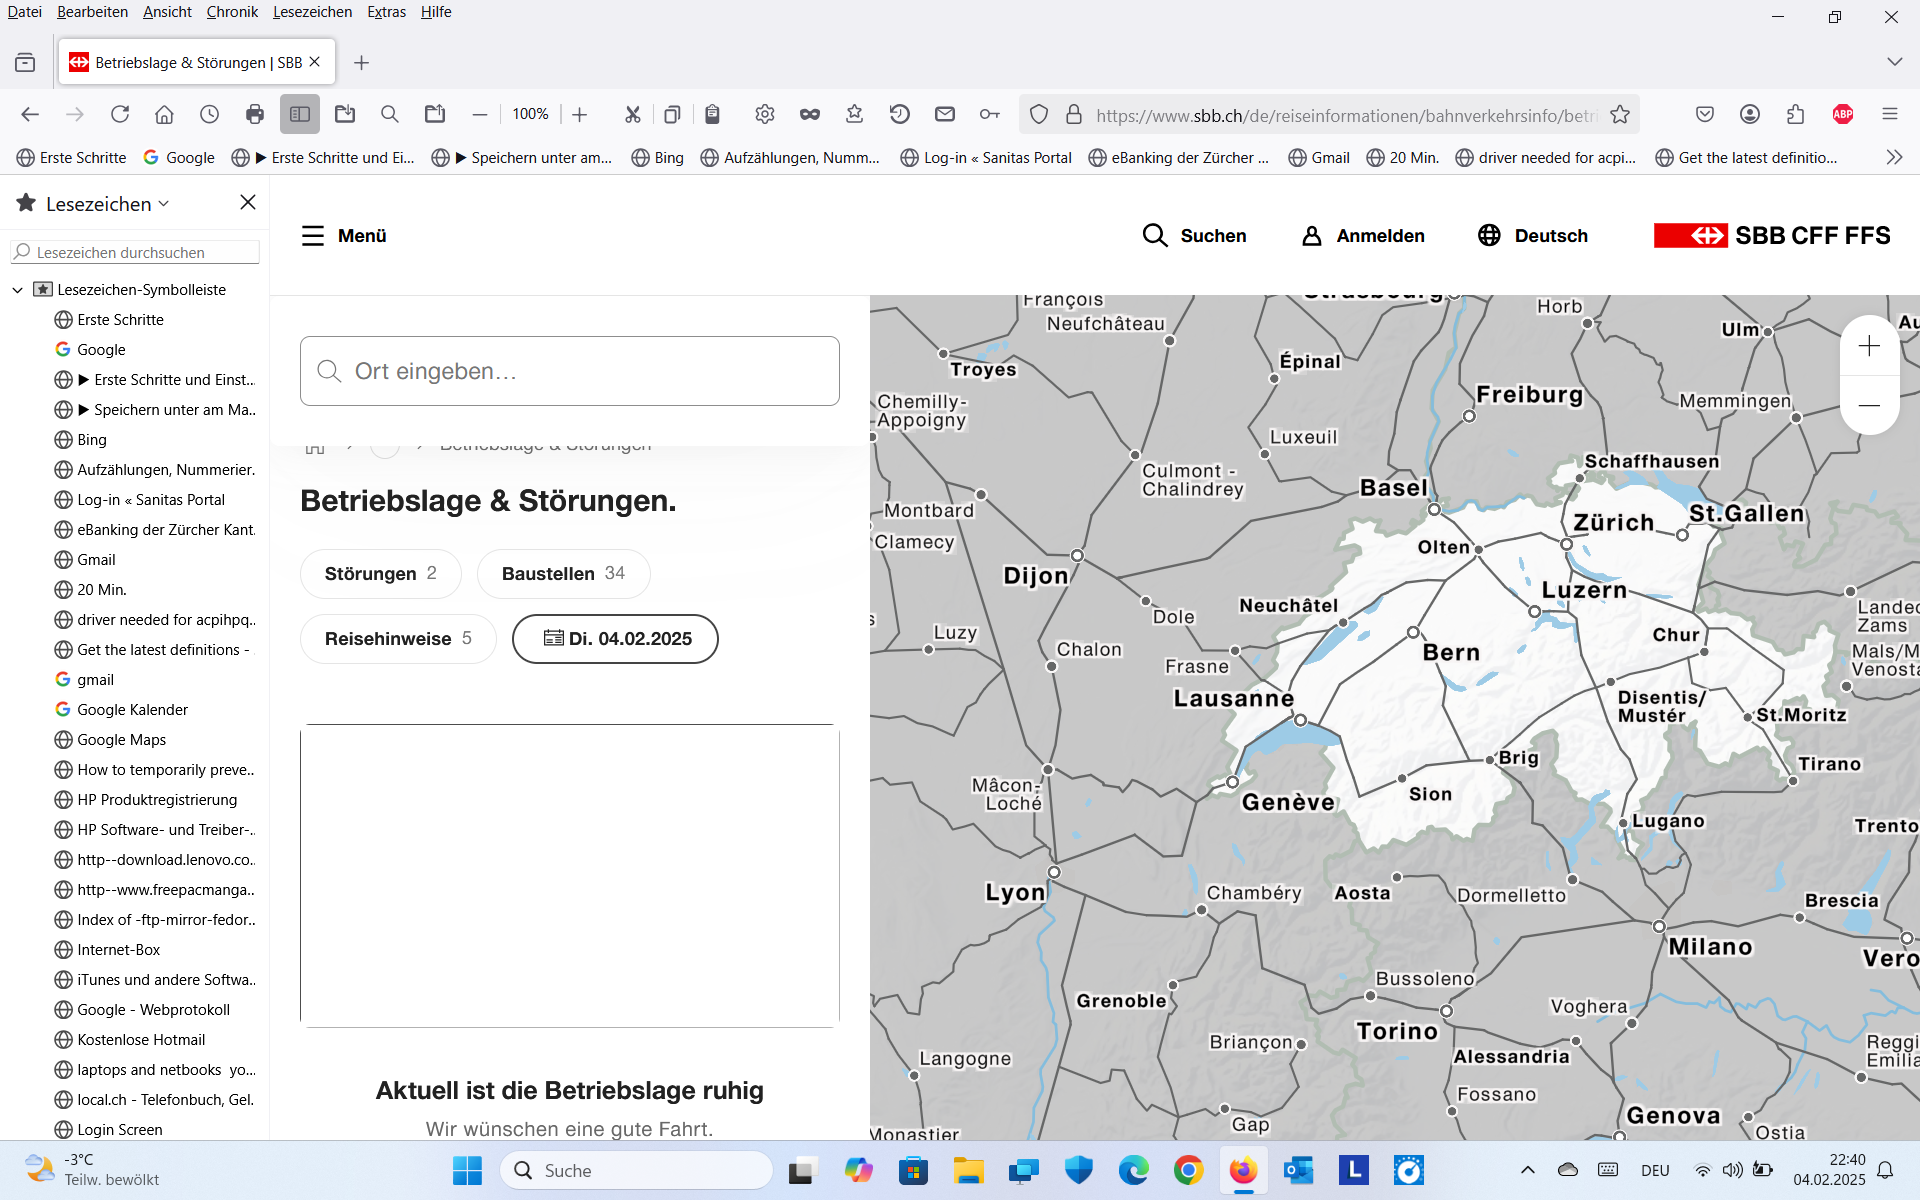Click the cut scissors icon

click(632, 114)
